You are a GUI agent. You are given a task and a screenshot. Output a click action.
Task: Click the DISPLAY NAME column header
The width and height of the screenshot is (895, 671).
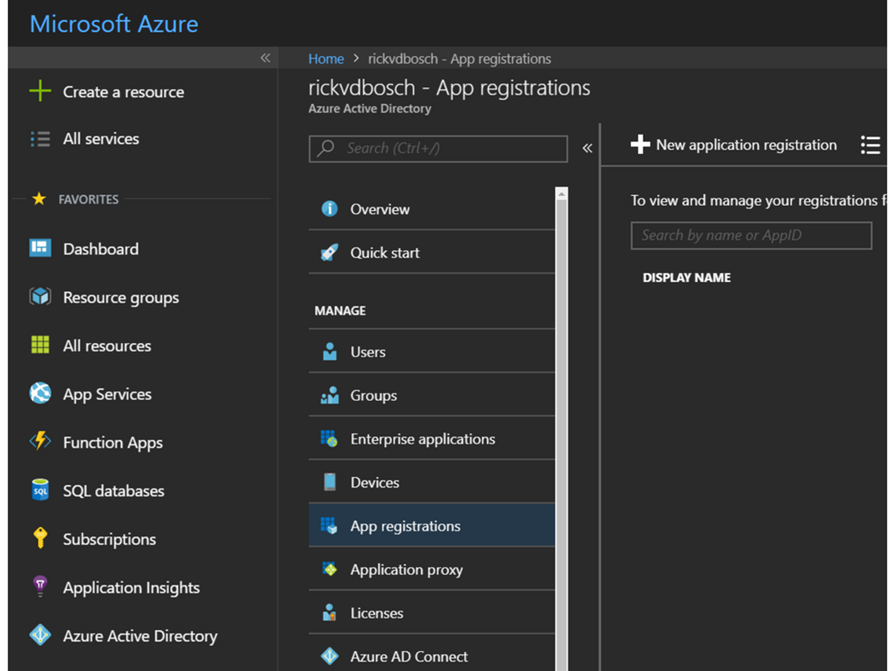point(687,277)
